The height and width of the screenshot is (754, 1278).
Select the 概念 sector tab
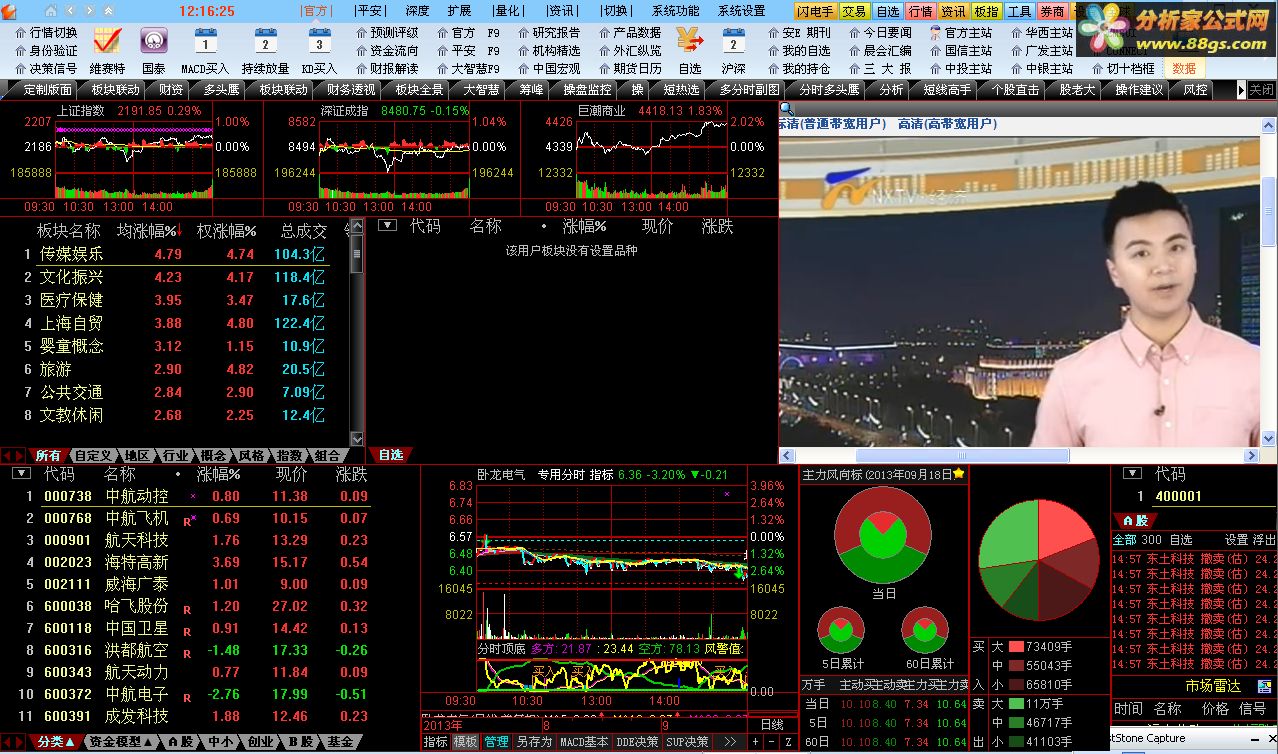click(213, 455)
